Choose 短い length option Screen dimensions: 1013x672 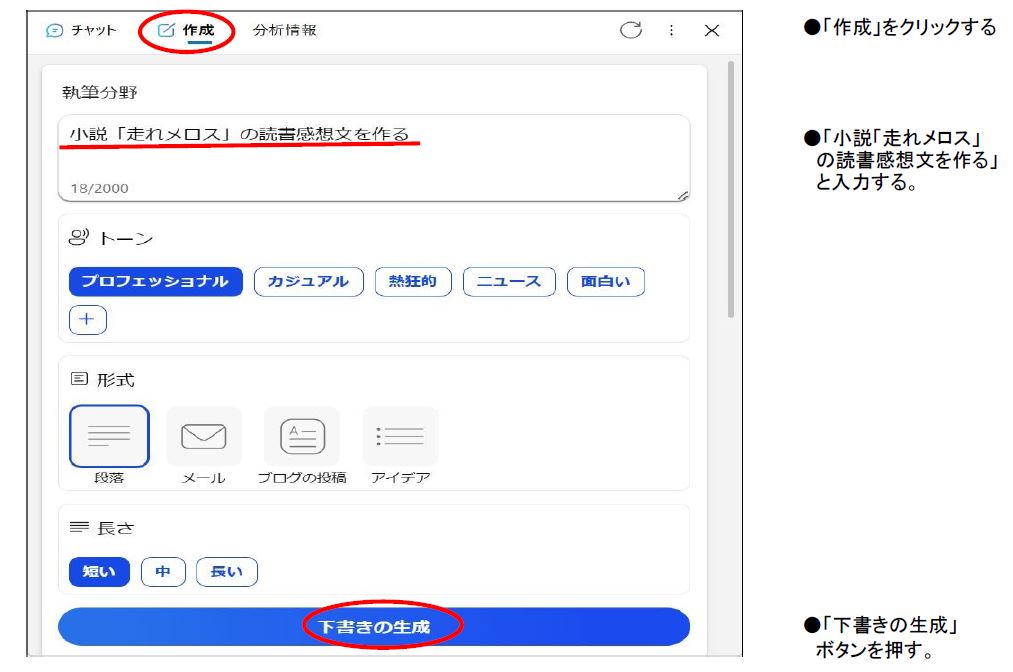pos(99,572)
